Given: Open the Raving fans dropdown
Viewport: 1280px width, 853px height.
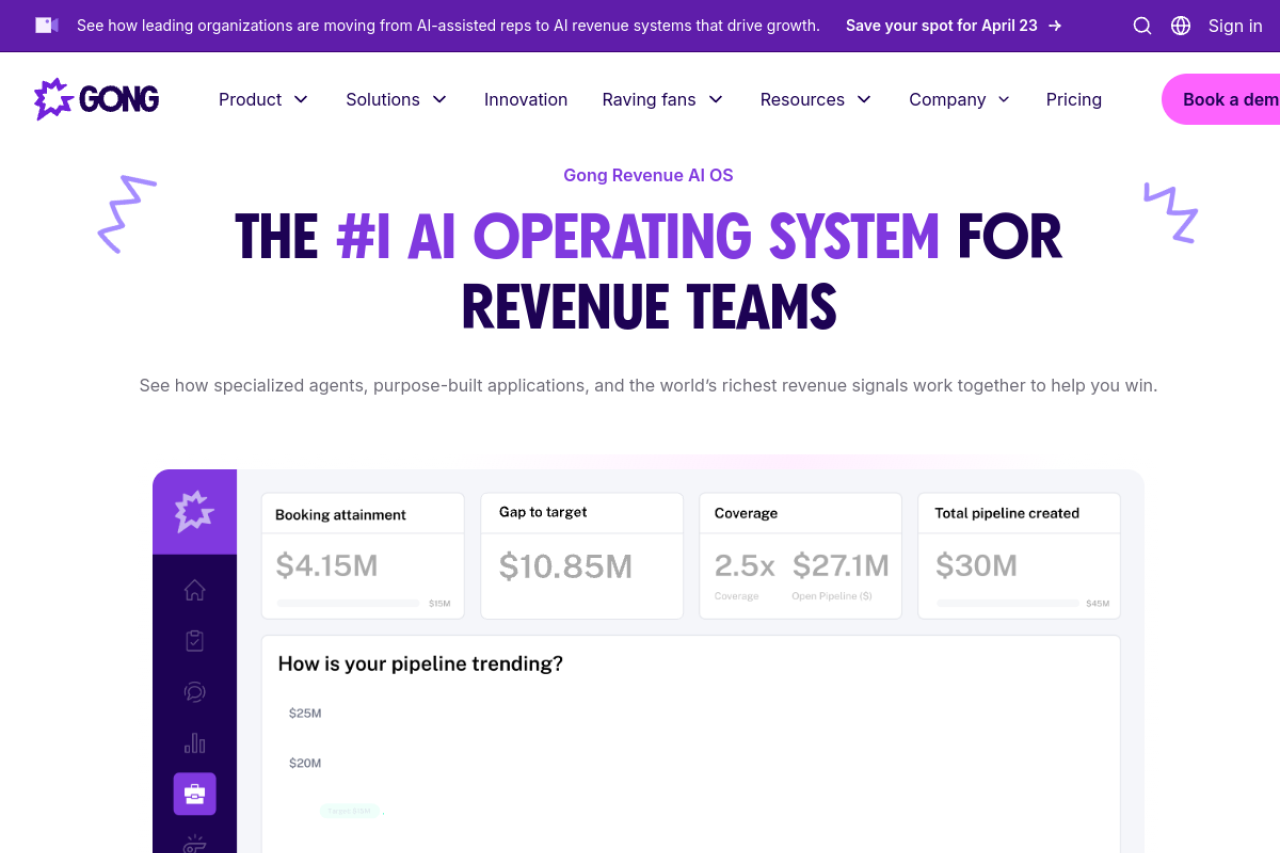Looking at the screenshot, I should point(662,99).
